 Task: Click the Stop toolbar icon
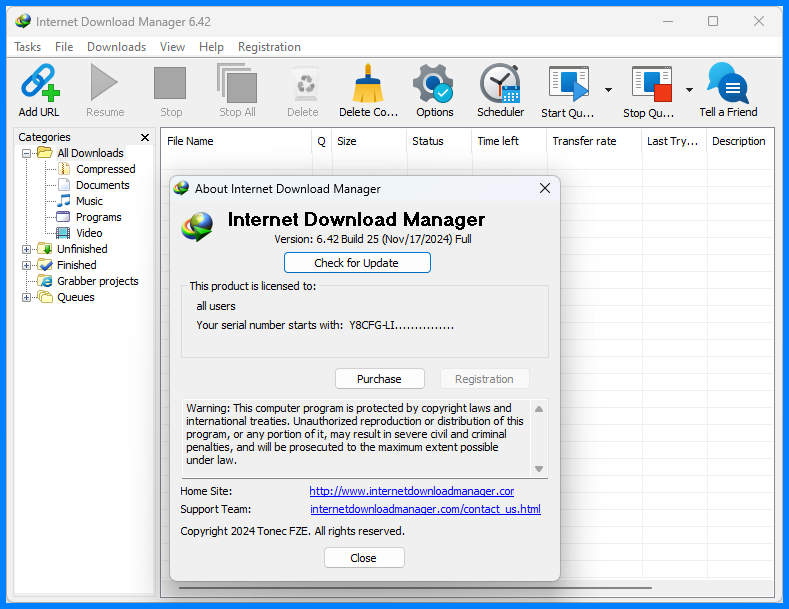pos(170,83)
